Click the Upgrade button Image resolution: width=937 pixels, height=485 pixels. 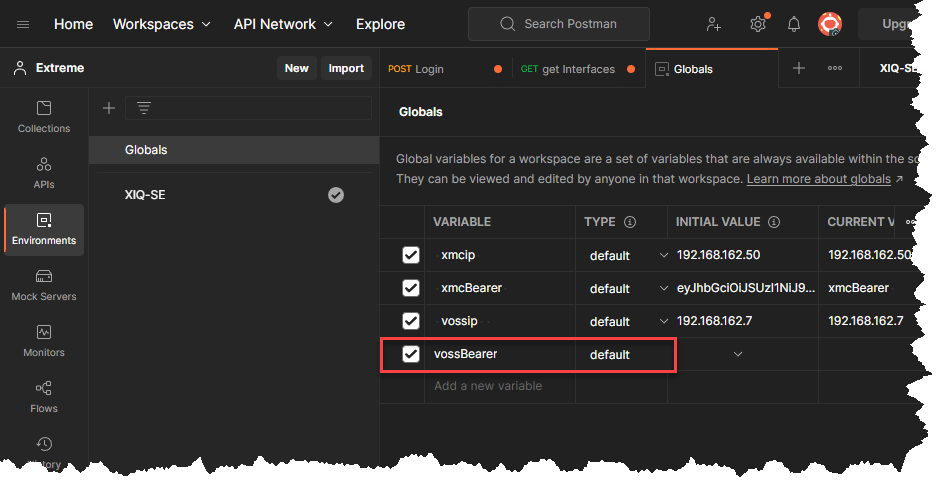click(888, 24)
